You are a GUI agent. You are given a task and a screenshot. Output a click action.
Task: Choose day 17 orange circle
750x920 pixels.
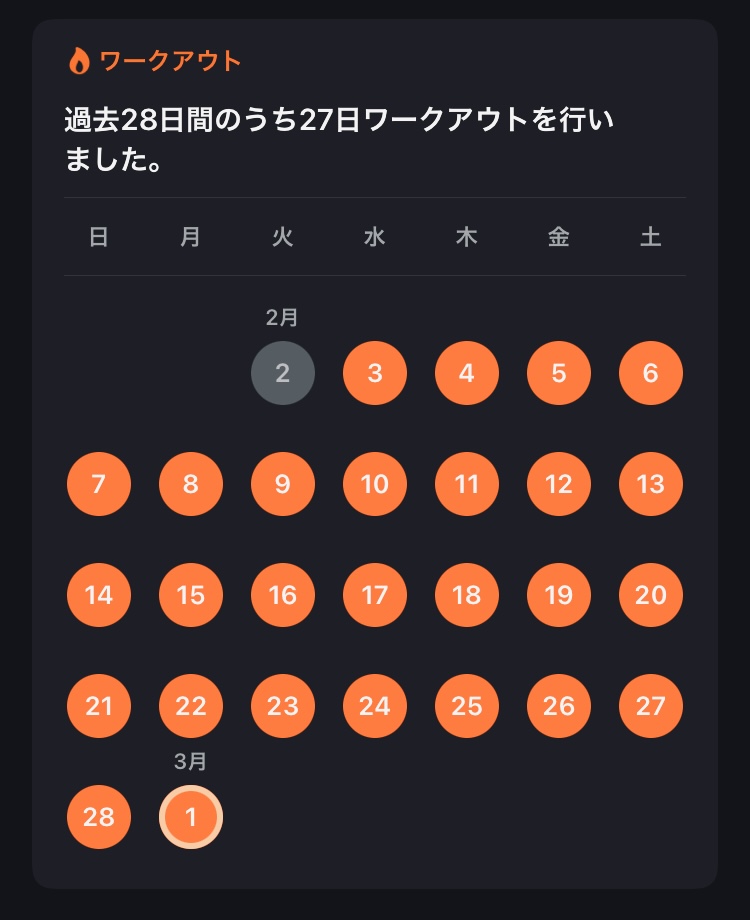[375, 595]
